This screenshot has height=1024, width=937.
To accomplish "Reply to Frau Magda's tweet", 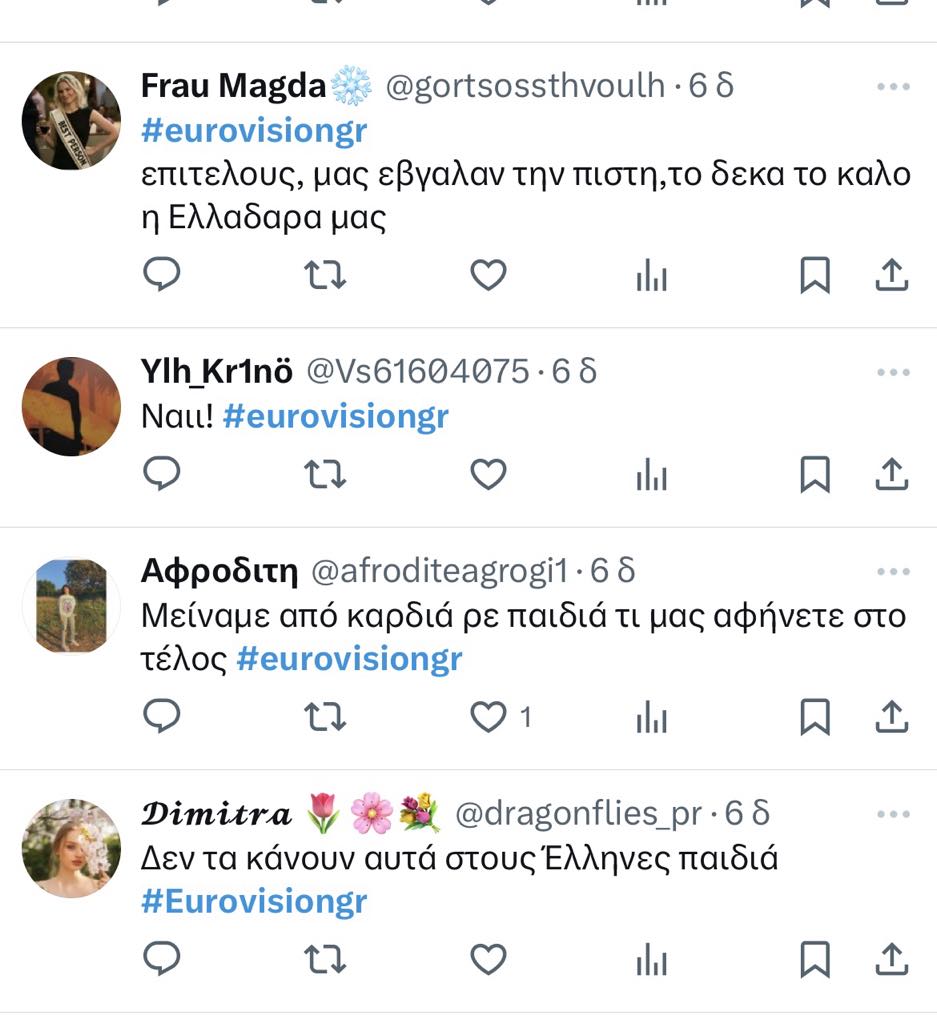I will click(161, 274).
